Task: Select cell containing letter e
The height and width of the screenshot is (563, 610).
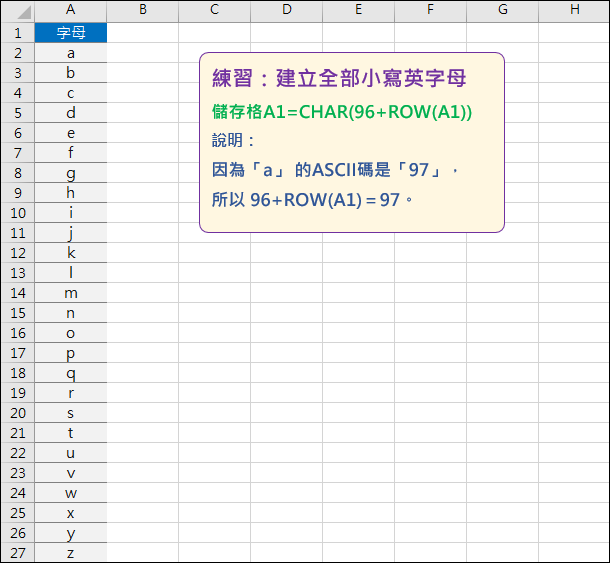Action: (x=70, y=133)
